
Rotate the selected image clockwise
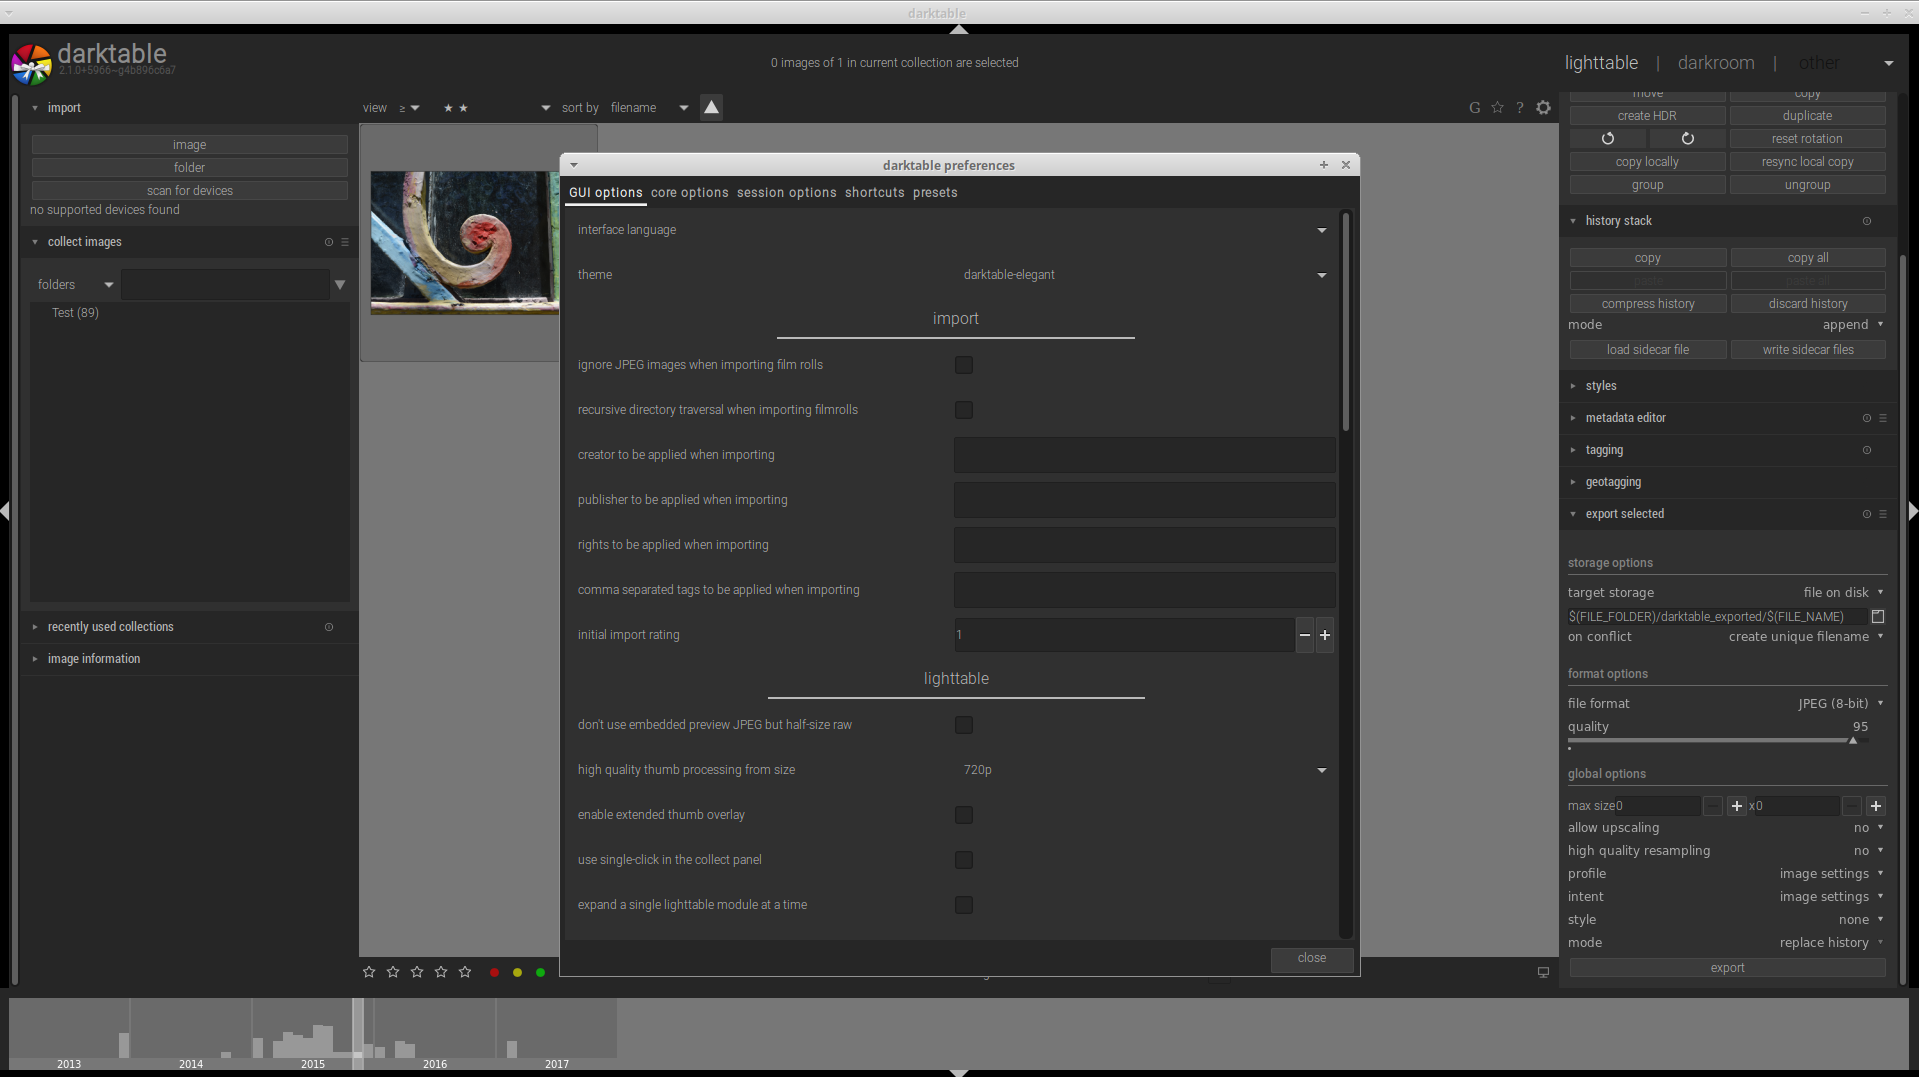click(x=1687, y=139)
